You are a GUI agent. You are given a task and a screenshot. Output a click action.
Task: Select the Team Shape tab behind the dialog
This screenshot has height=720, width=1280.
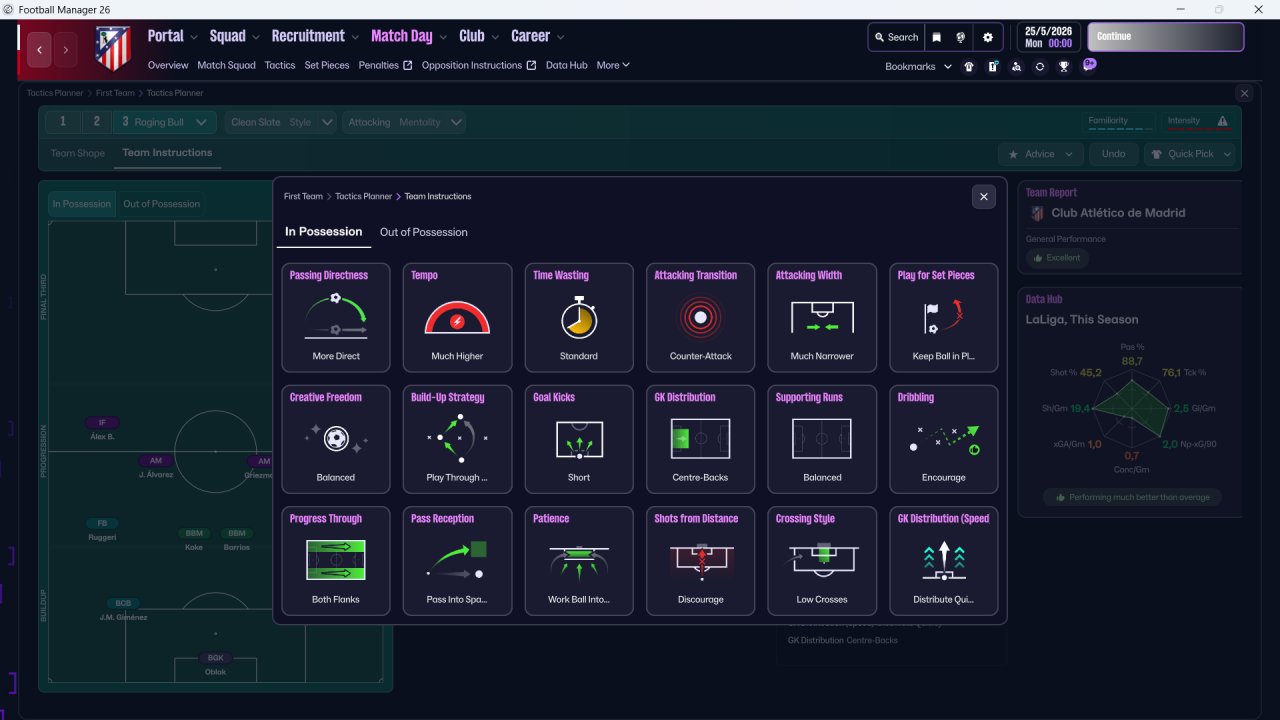[x=78, y=153]
